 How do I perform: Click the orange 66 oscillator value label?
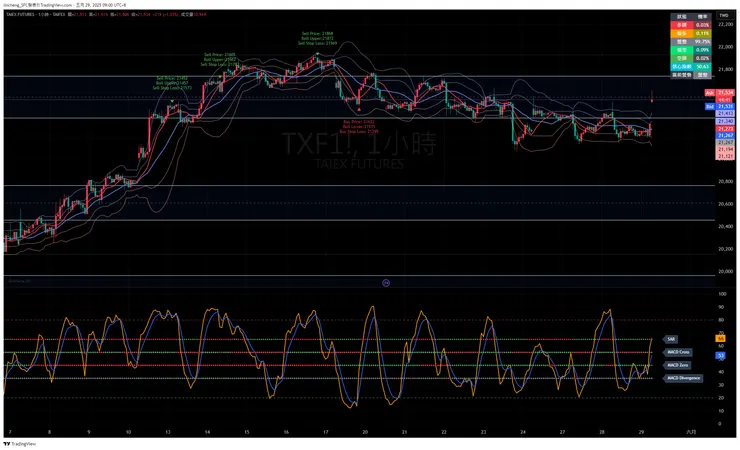point(721,339)
